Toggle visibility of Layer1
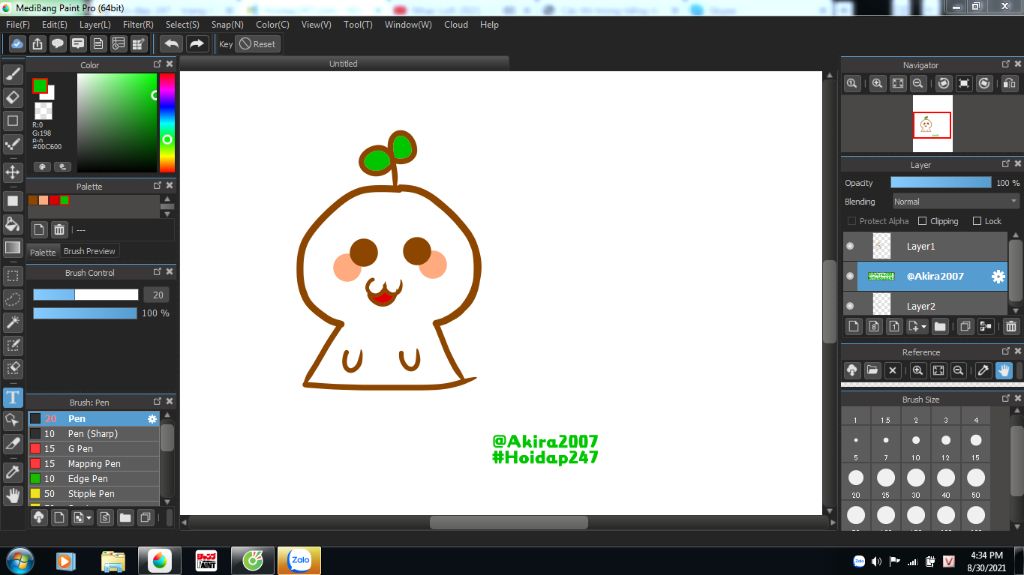Image resolution: width=1024 pixels, height=575 pixels. (850, 246)
